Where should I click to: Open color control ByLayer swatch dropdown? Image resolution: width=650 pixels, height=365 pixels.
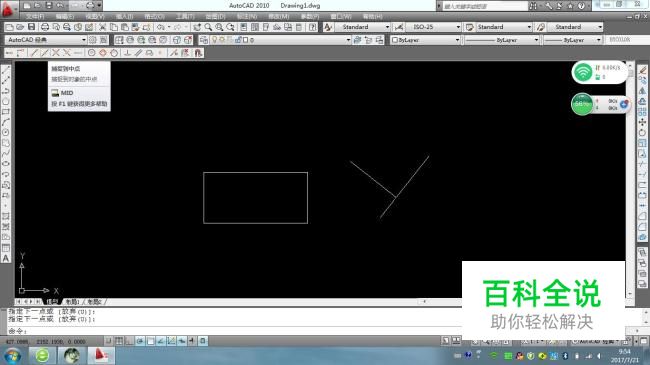425,40
